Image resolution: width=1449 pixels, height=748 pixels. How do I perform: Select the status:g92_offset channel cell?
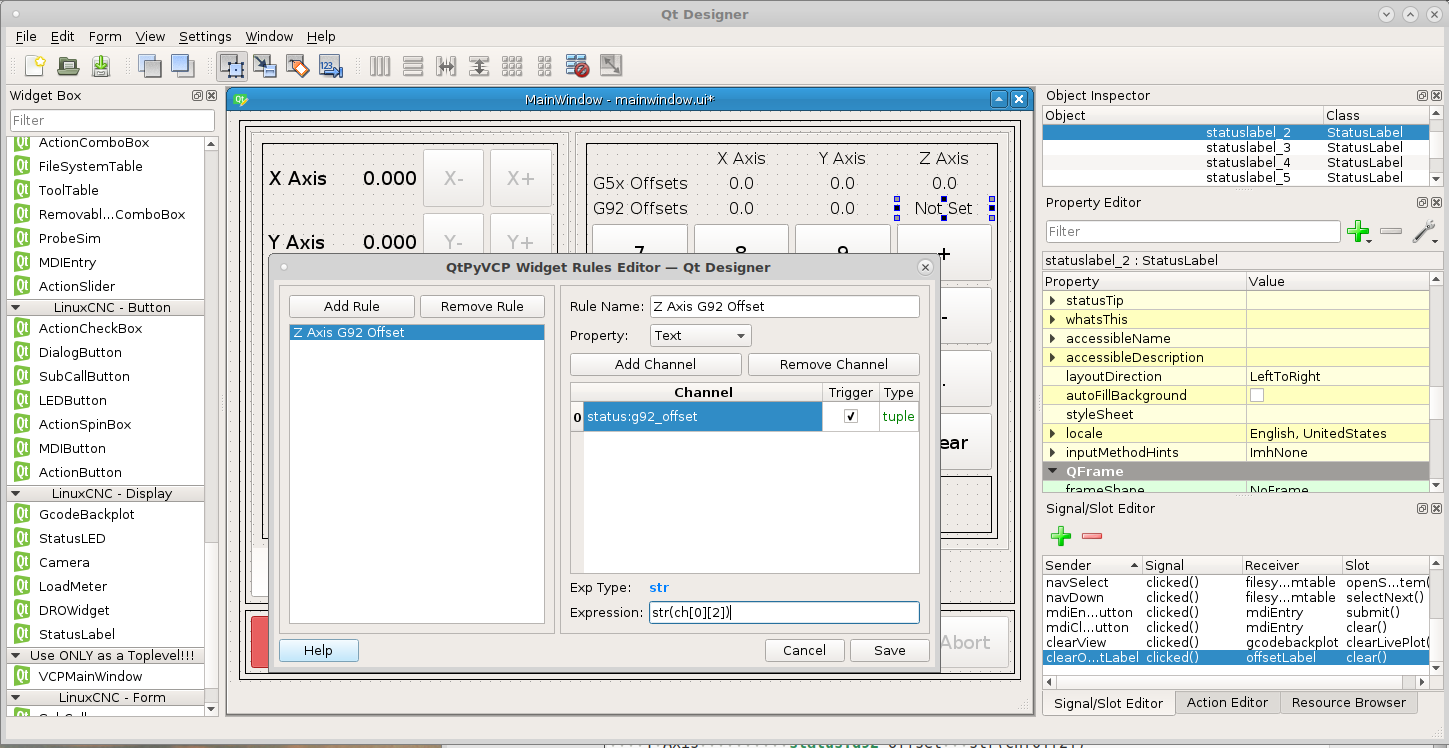703,416
